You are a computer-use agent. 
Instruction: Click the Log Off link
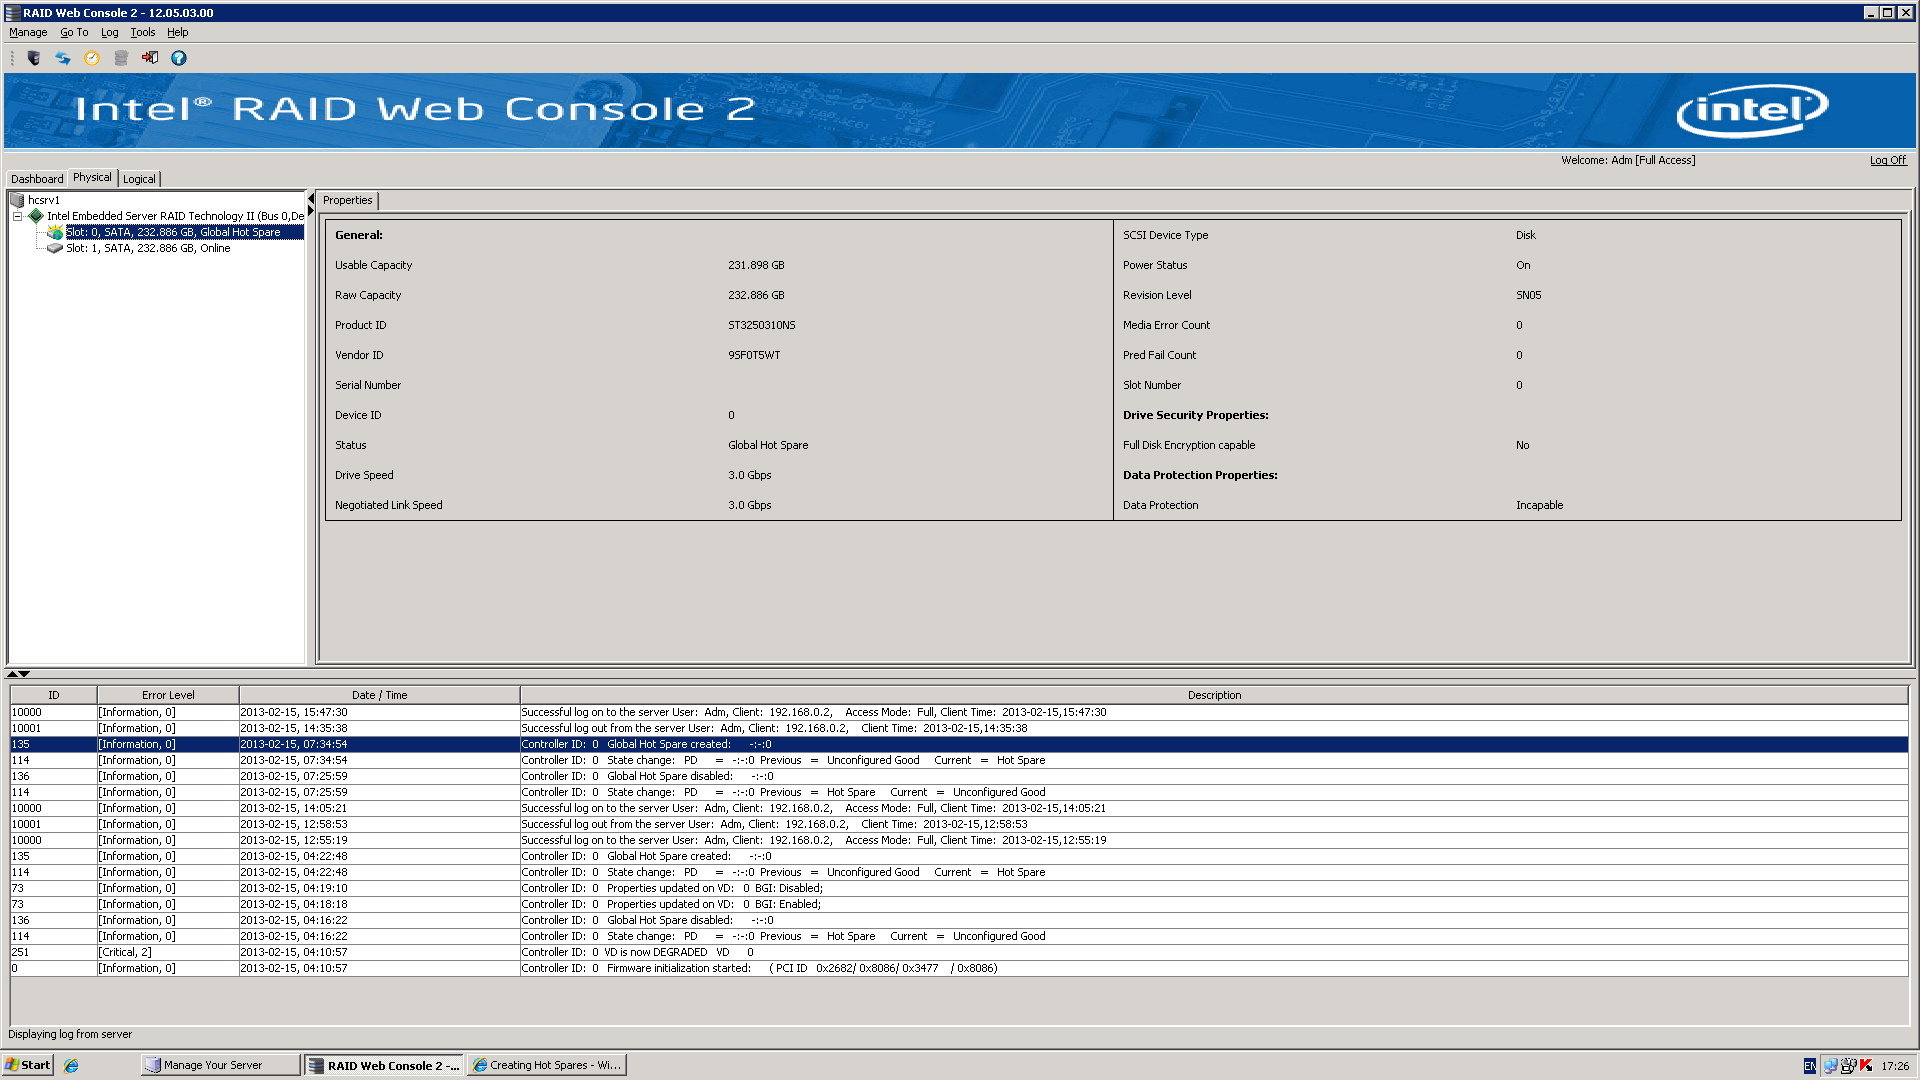coord(1888,160)
